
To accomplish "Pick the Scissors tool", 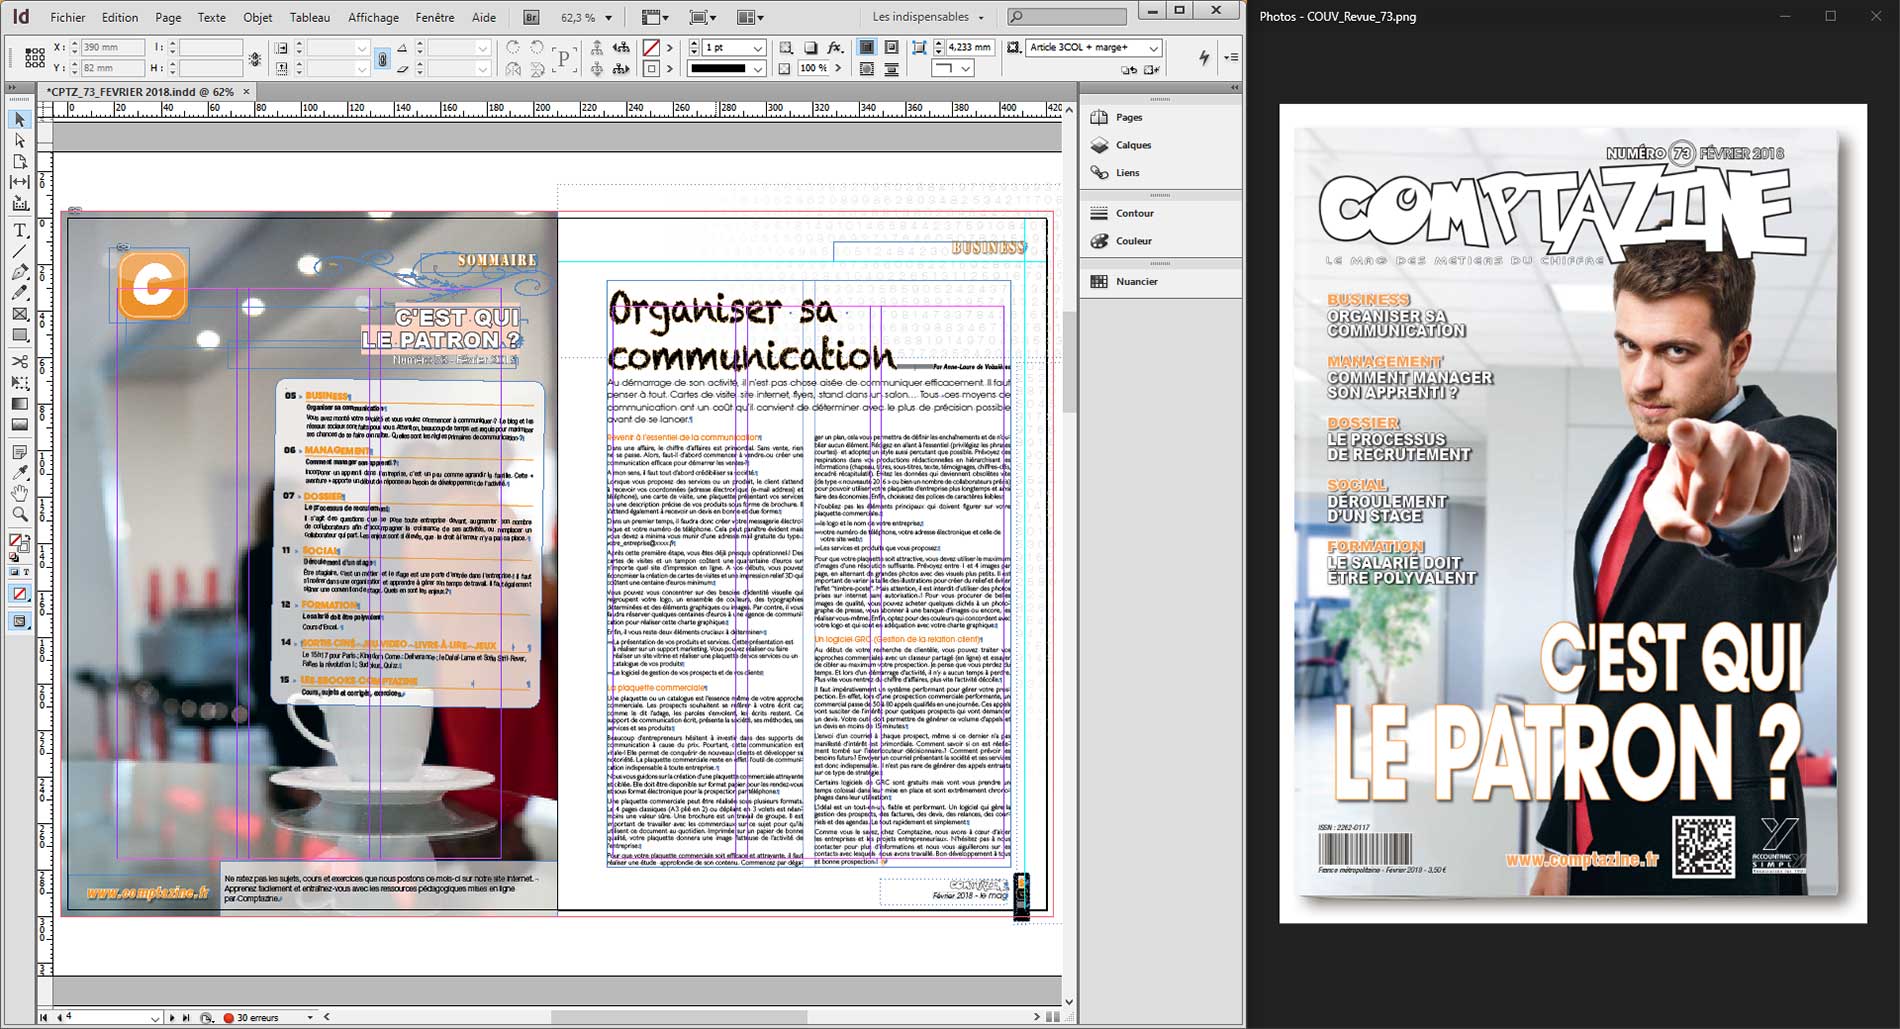I will (x=19, y=361).
